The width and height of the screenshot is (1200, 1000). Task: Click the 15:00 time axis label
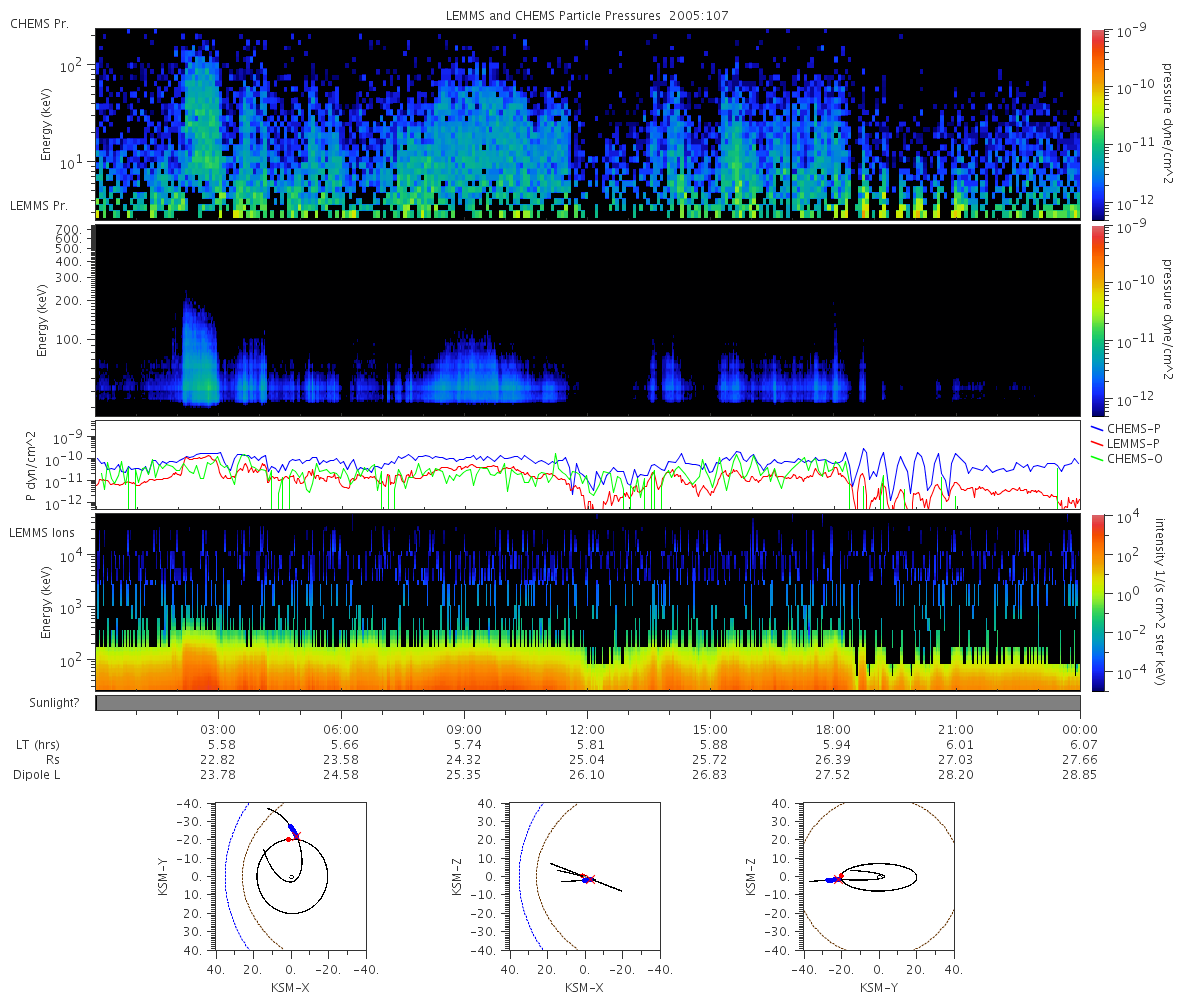click(x=710, y=729)
